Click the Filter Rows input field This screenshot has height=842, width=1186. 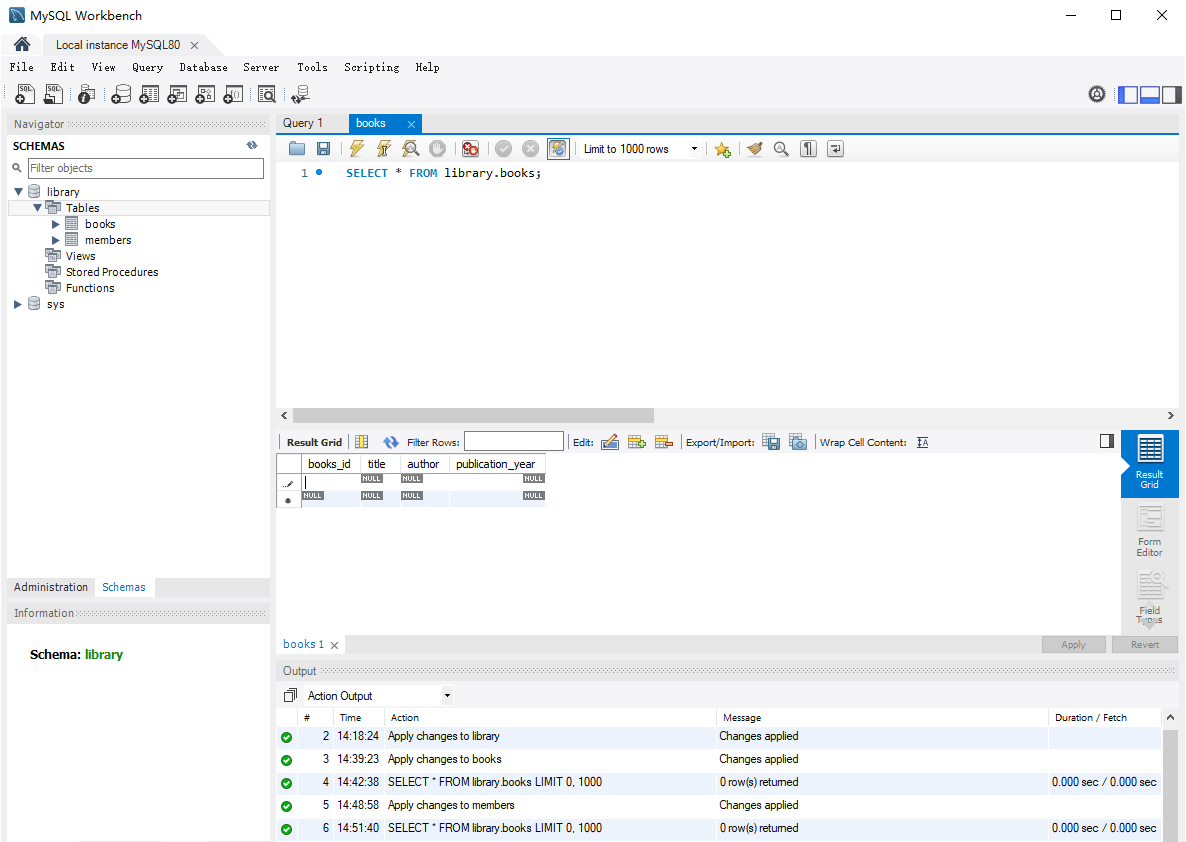[x=514, y=442]
